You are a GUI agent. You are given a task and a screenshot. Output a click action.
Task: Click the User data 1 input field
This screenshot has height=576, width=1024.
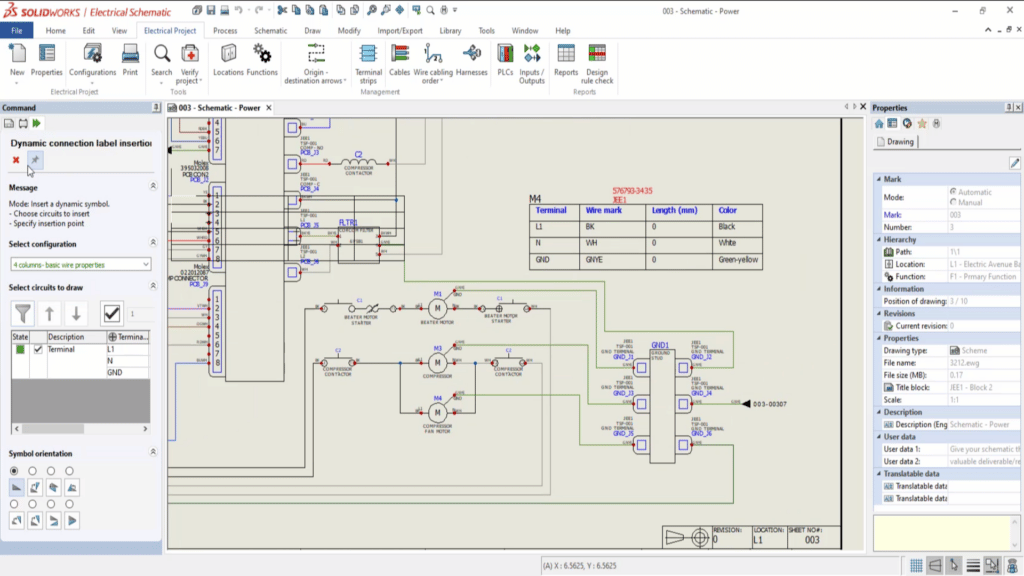click(x=985, y=448)
